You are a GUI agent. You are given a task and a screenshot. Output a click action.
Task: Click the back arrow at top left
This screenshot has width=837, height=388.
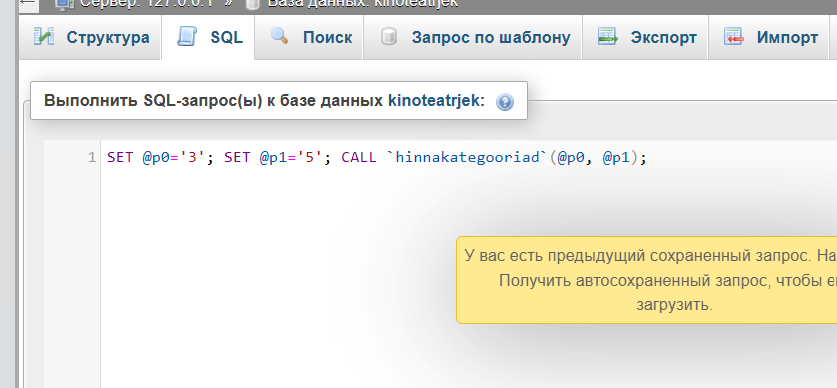point(27,3)
